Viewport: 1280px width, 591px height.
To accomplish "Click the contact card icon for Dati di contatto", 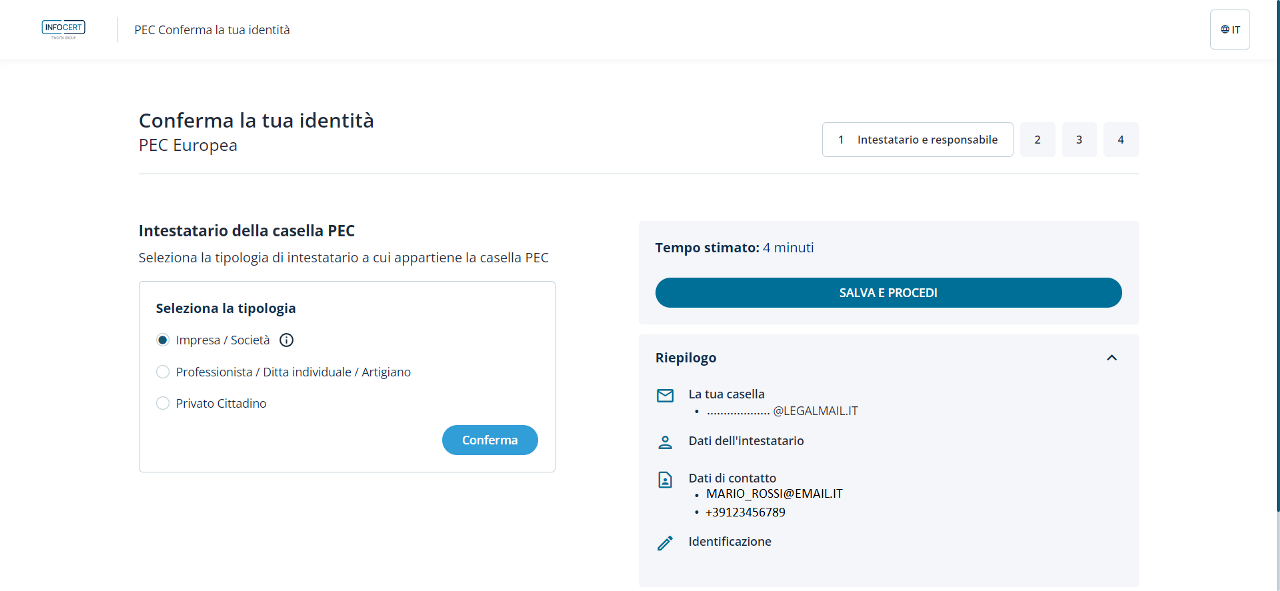I will pyautogui.click(x=665, y=480).
